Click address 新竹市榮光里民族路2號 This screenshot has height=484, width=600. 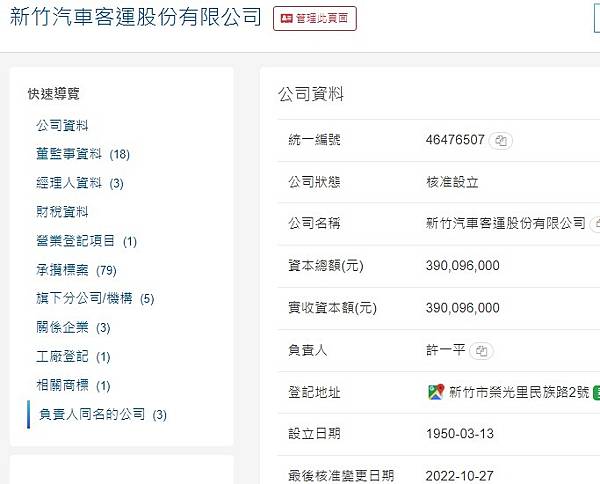[519, 392]
